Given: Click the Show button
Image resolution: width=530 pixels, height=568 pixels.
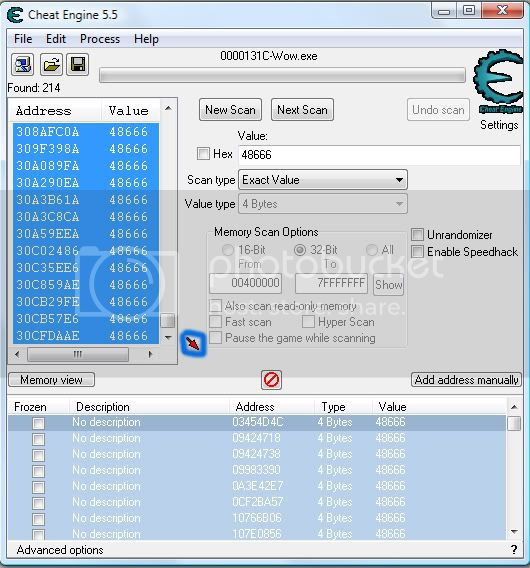Looking at the screenshot, I should tap(388, 285).
